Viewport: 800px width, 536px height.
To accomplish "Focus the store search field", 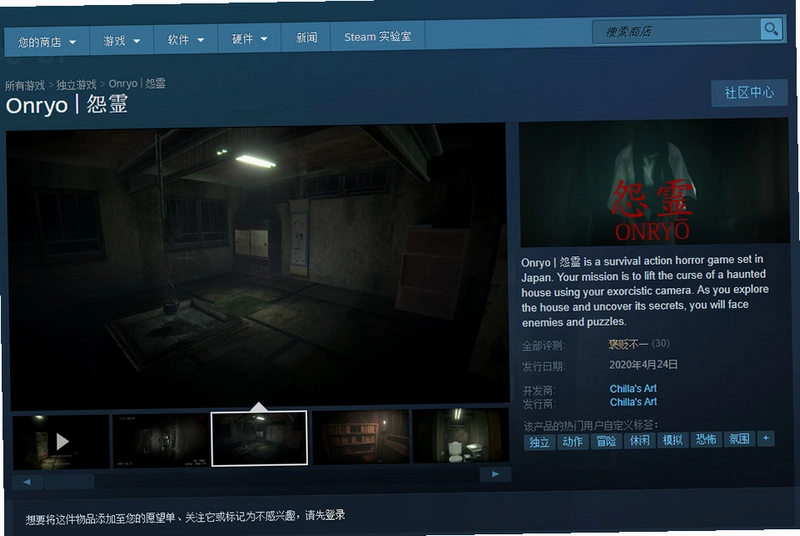I will click(x=677, y=32).
